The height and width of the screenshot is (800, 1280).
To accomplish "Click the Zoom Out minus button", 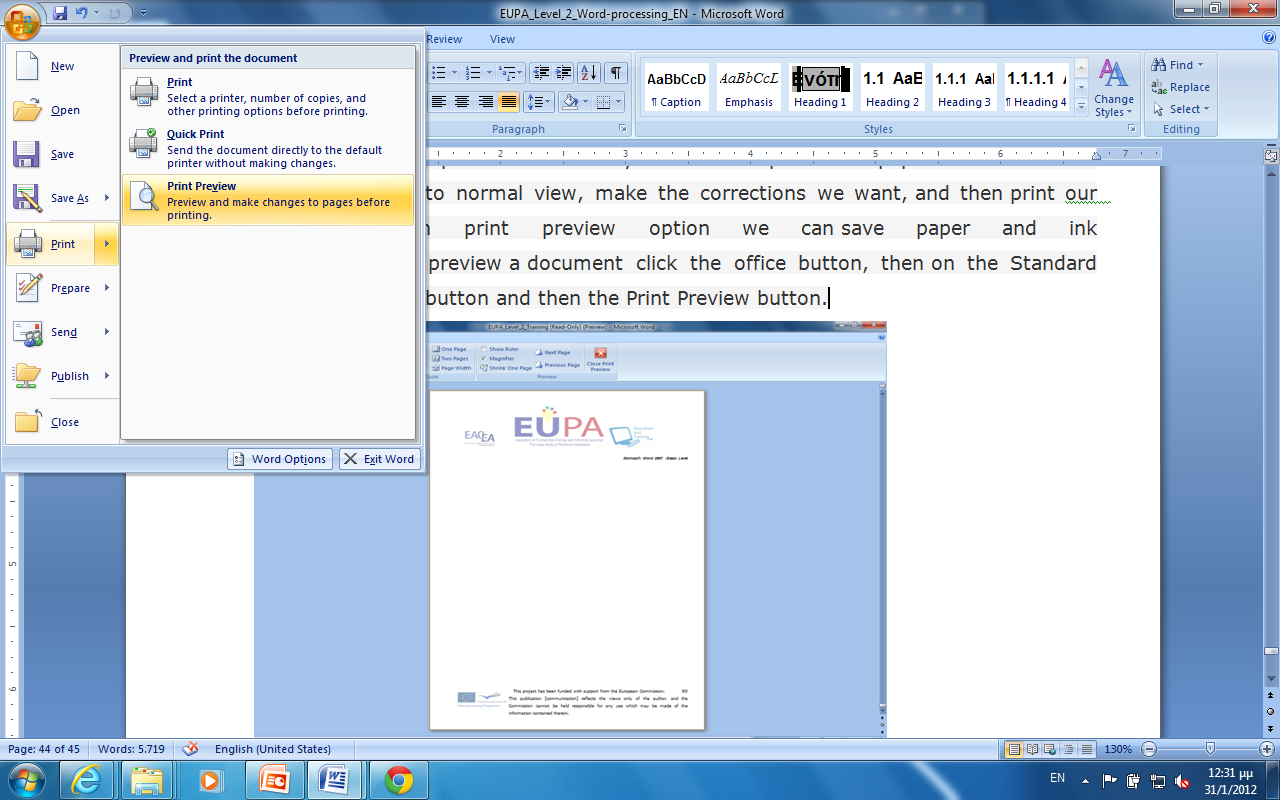I will tap(1149, 749).
